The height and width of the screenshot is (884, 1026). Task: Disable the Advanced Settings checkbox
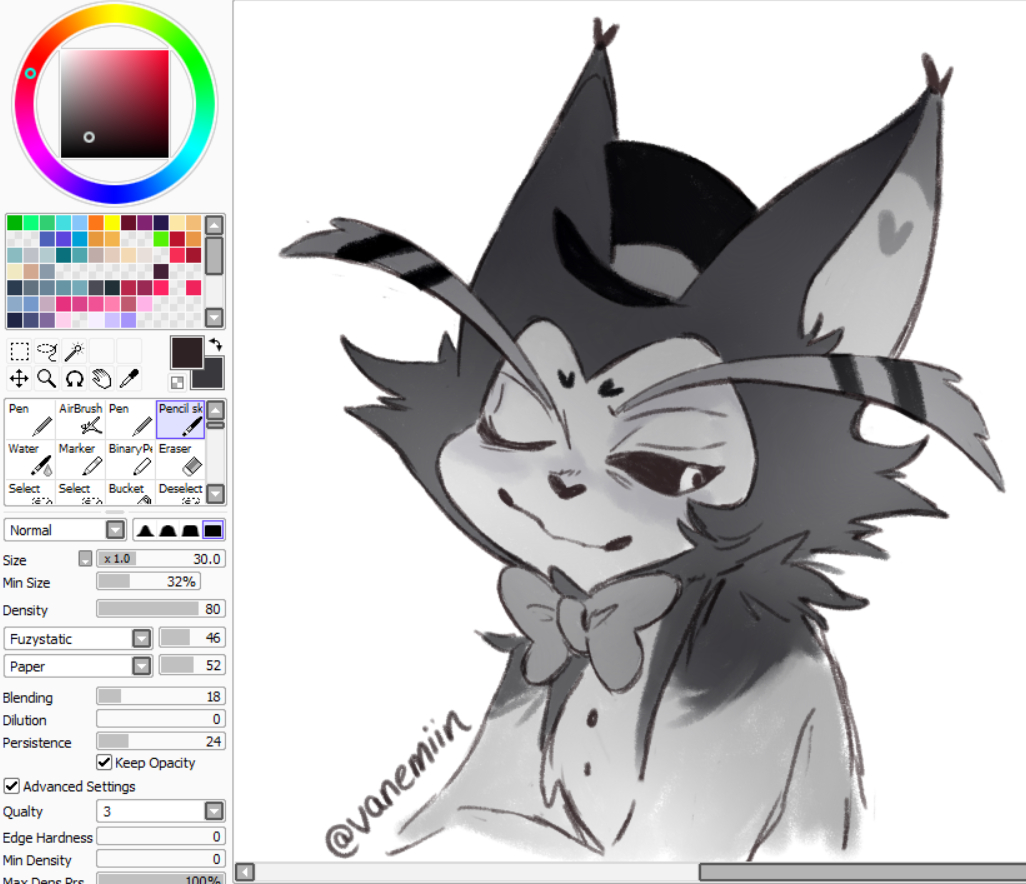(x=12, y=787)
